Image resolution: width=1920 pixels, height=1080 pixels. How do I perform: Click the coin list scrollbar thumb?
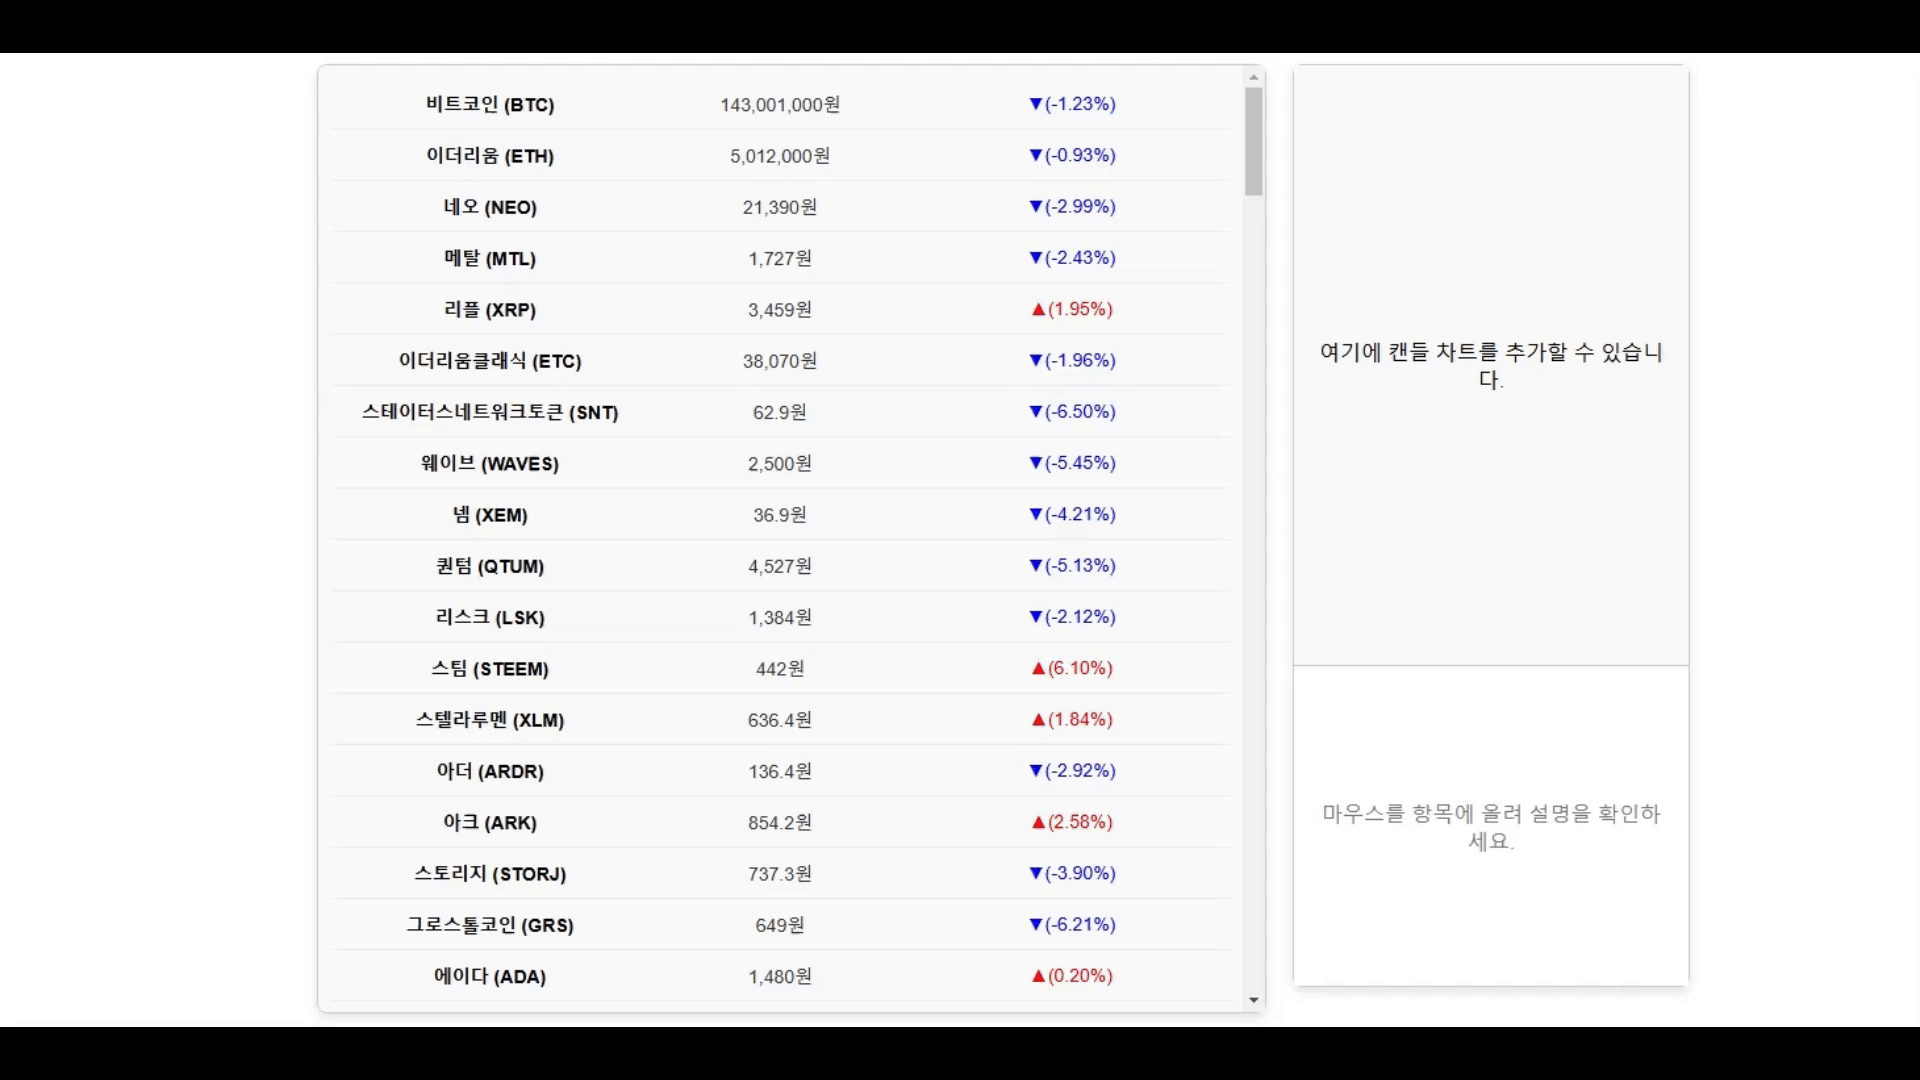click(x=1253, y=140)
